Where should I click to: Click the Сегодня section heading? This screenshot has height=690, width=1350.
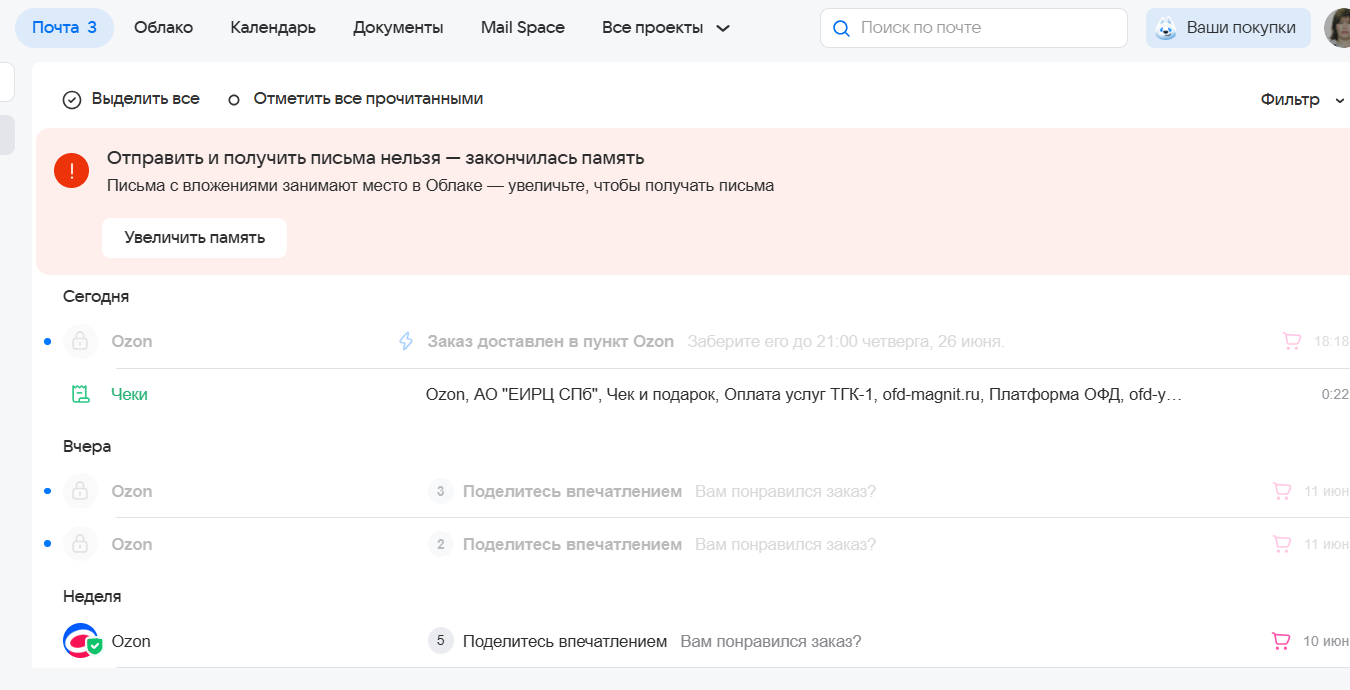click(96, 297)
